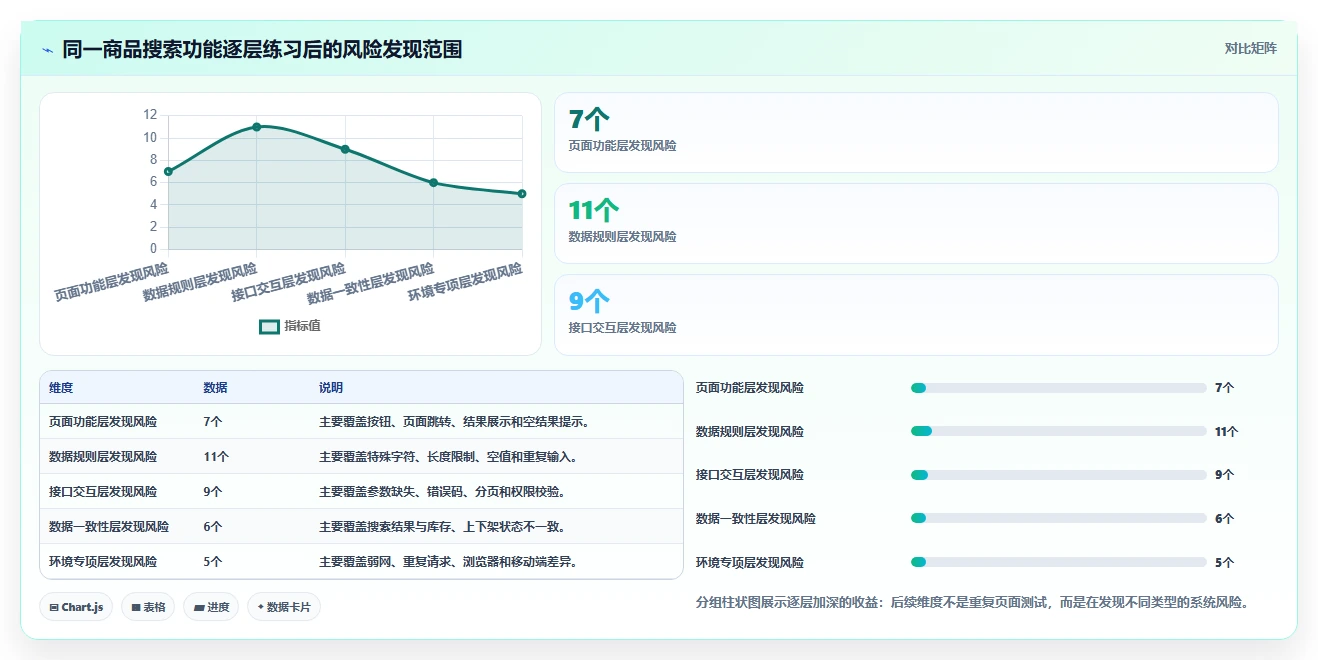Click the 11个 stat card value
The image size is (1318, 660).
click(594, 211)
